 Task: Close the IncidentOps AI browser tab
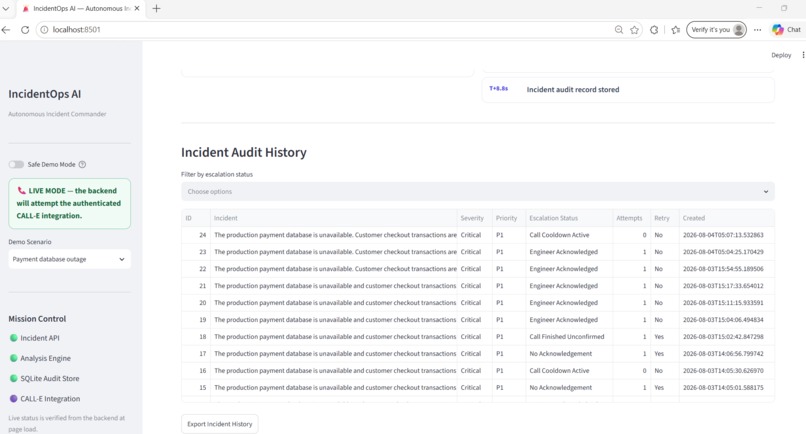coord(137,8)
